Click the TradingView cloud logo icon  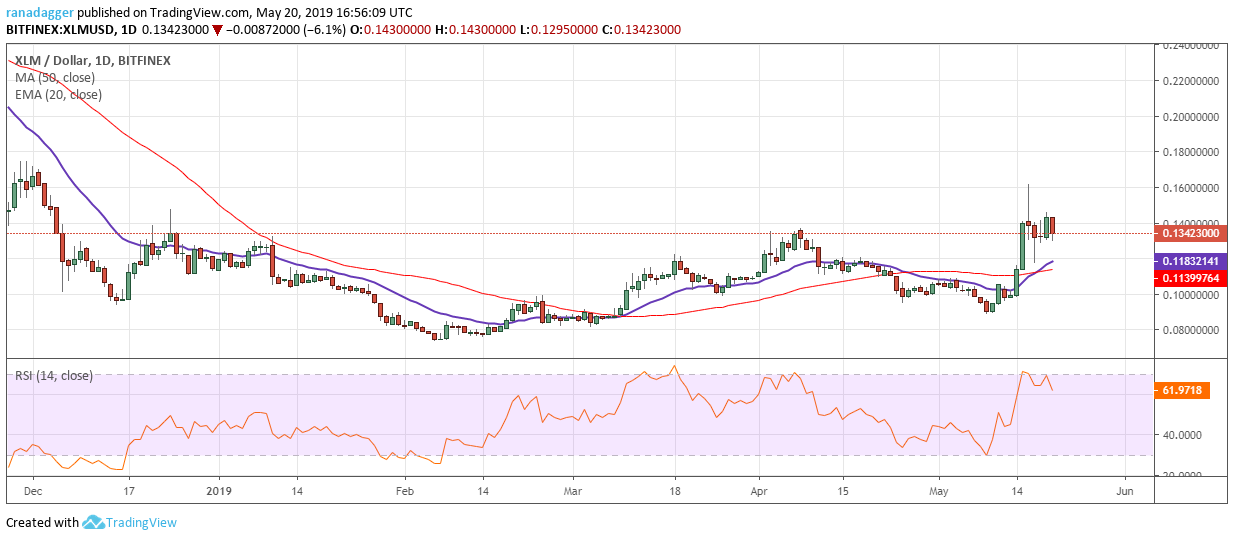point(95,522)
